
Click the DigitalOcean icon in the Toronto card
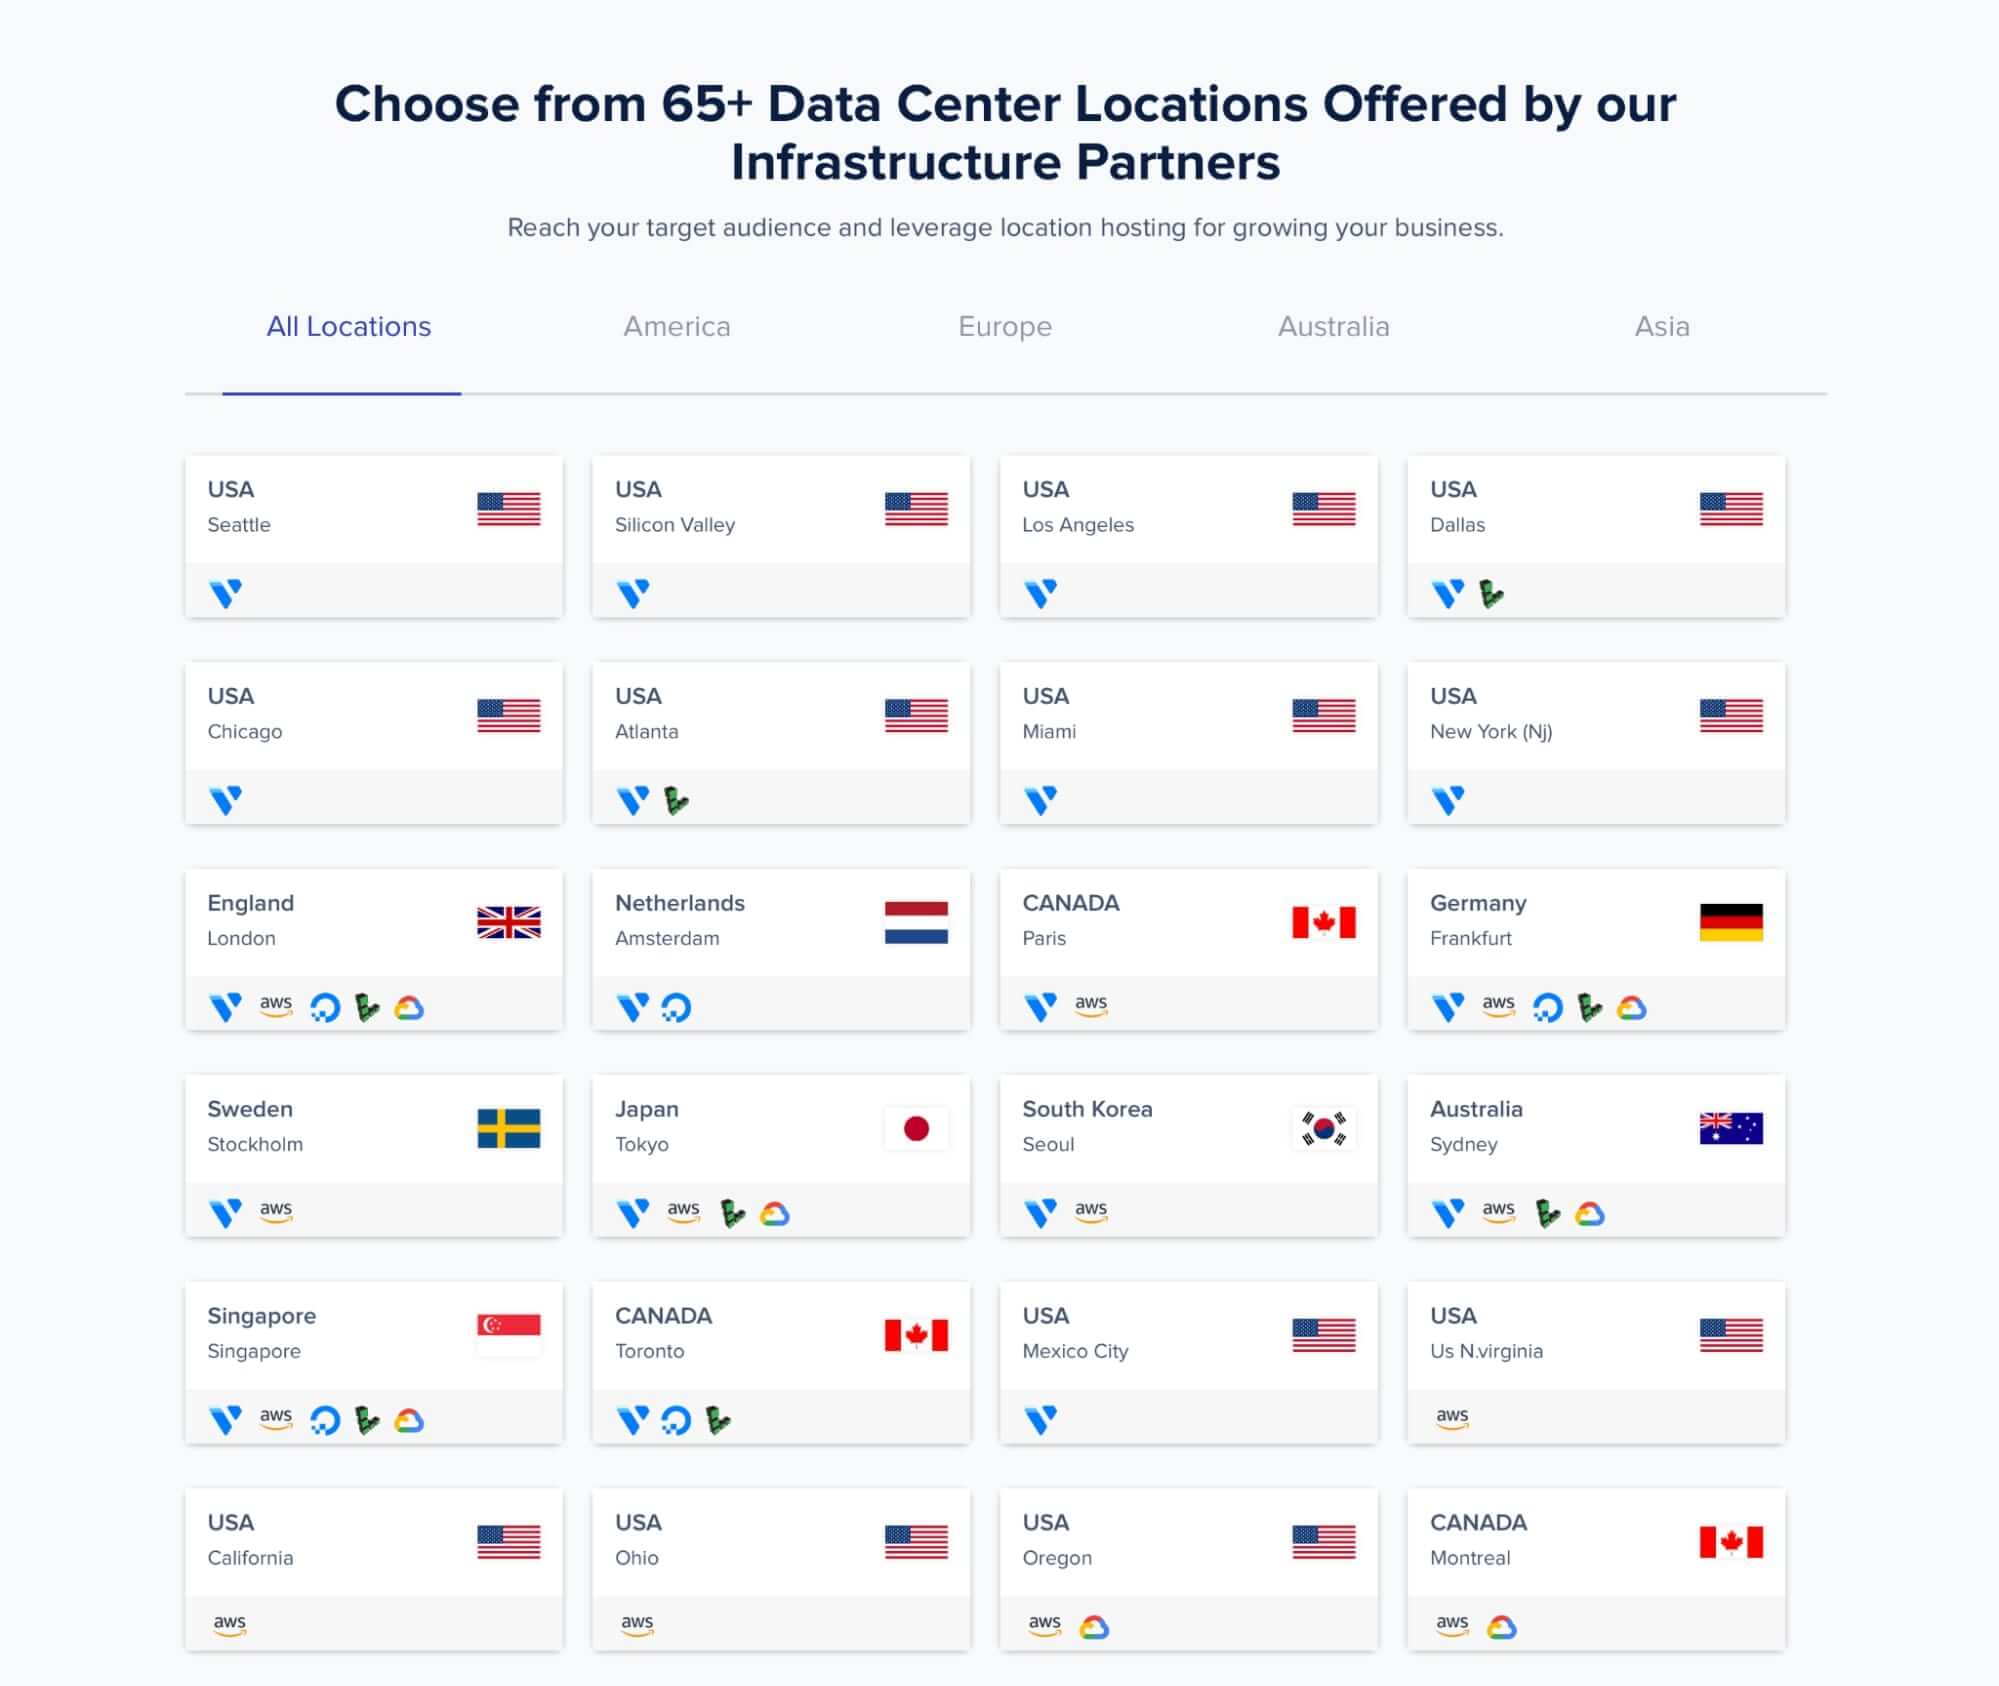676,1420
